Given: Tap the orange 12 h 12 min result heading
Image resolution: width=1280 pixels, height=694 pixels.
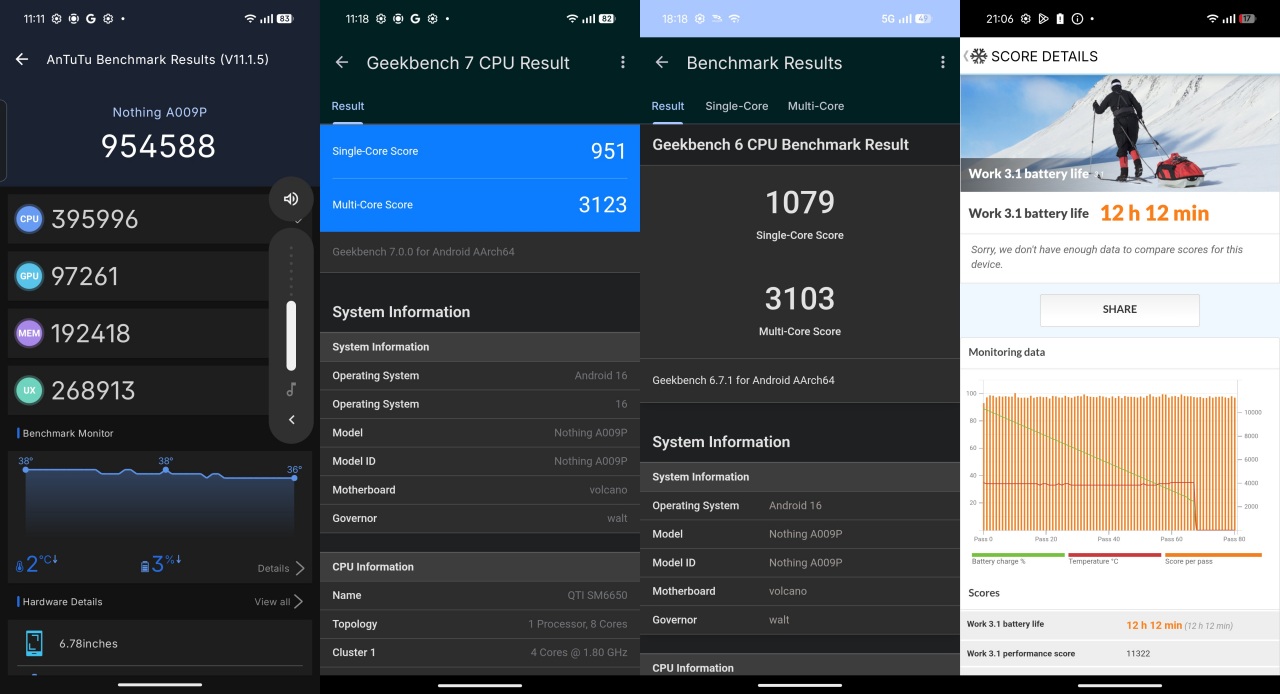Looking at the screenshot, I should coord(1154,213).
